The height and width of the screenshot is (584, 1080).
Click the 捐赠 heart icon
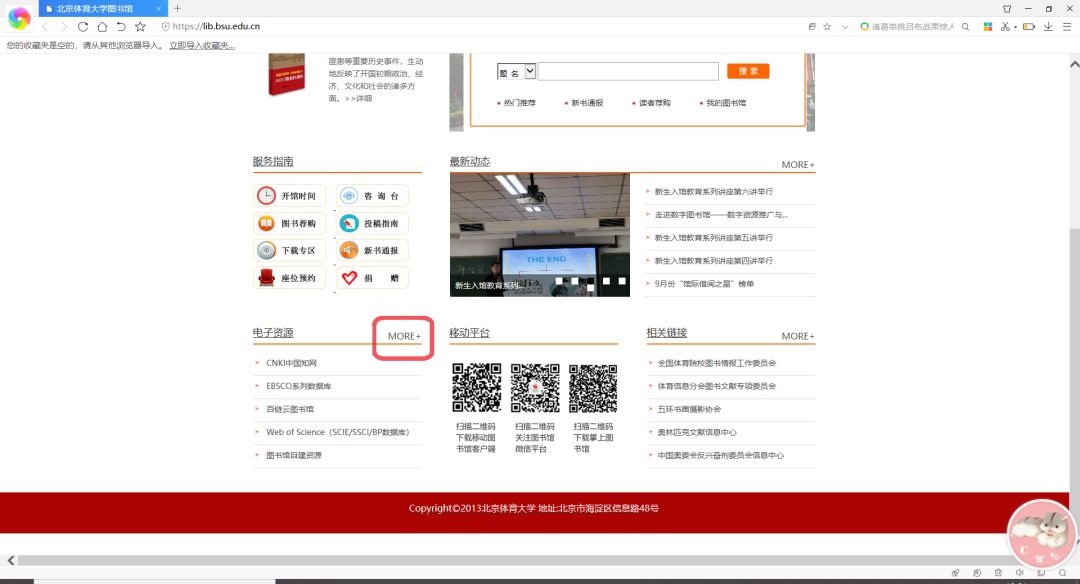pos(349,278)
